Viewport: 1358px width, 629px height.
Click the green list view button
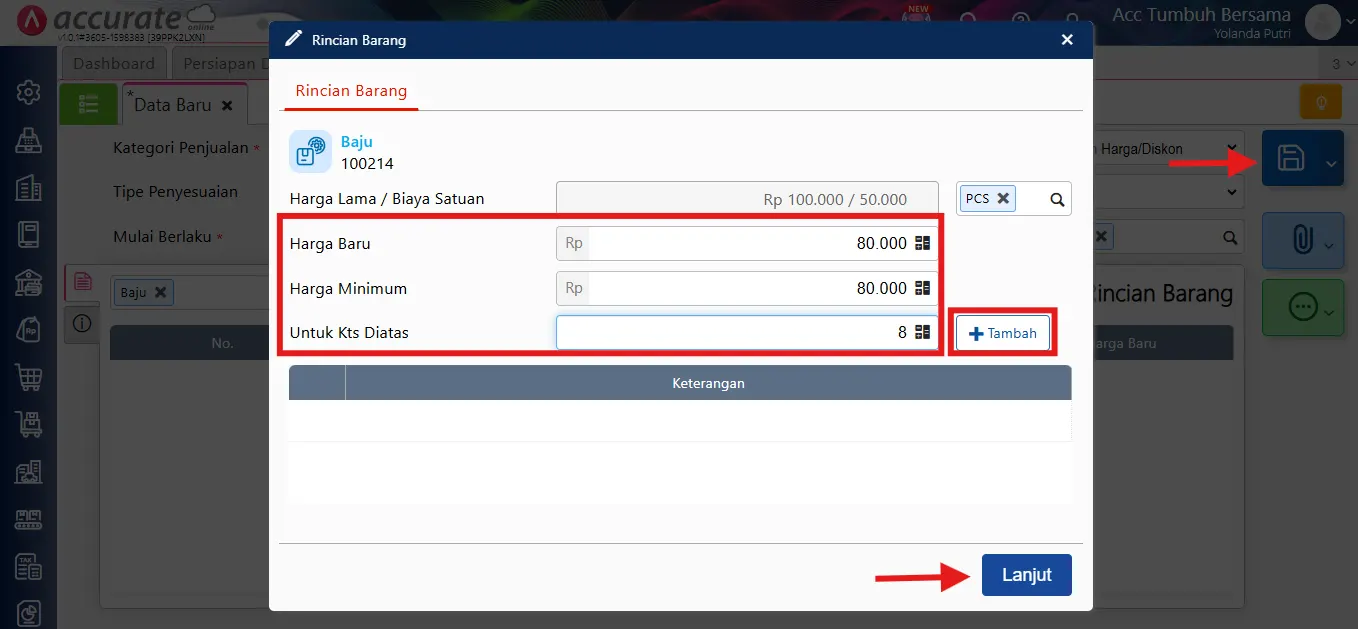click(x=88, y=104)
